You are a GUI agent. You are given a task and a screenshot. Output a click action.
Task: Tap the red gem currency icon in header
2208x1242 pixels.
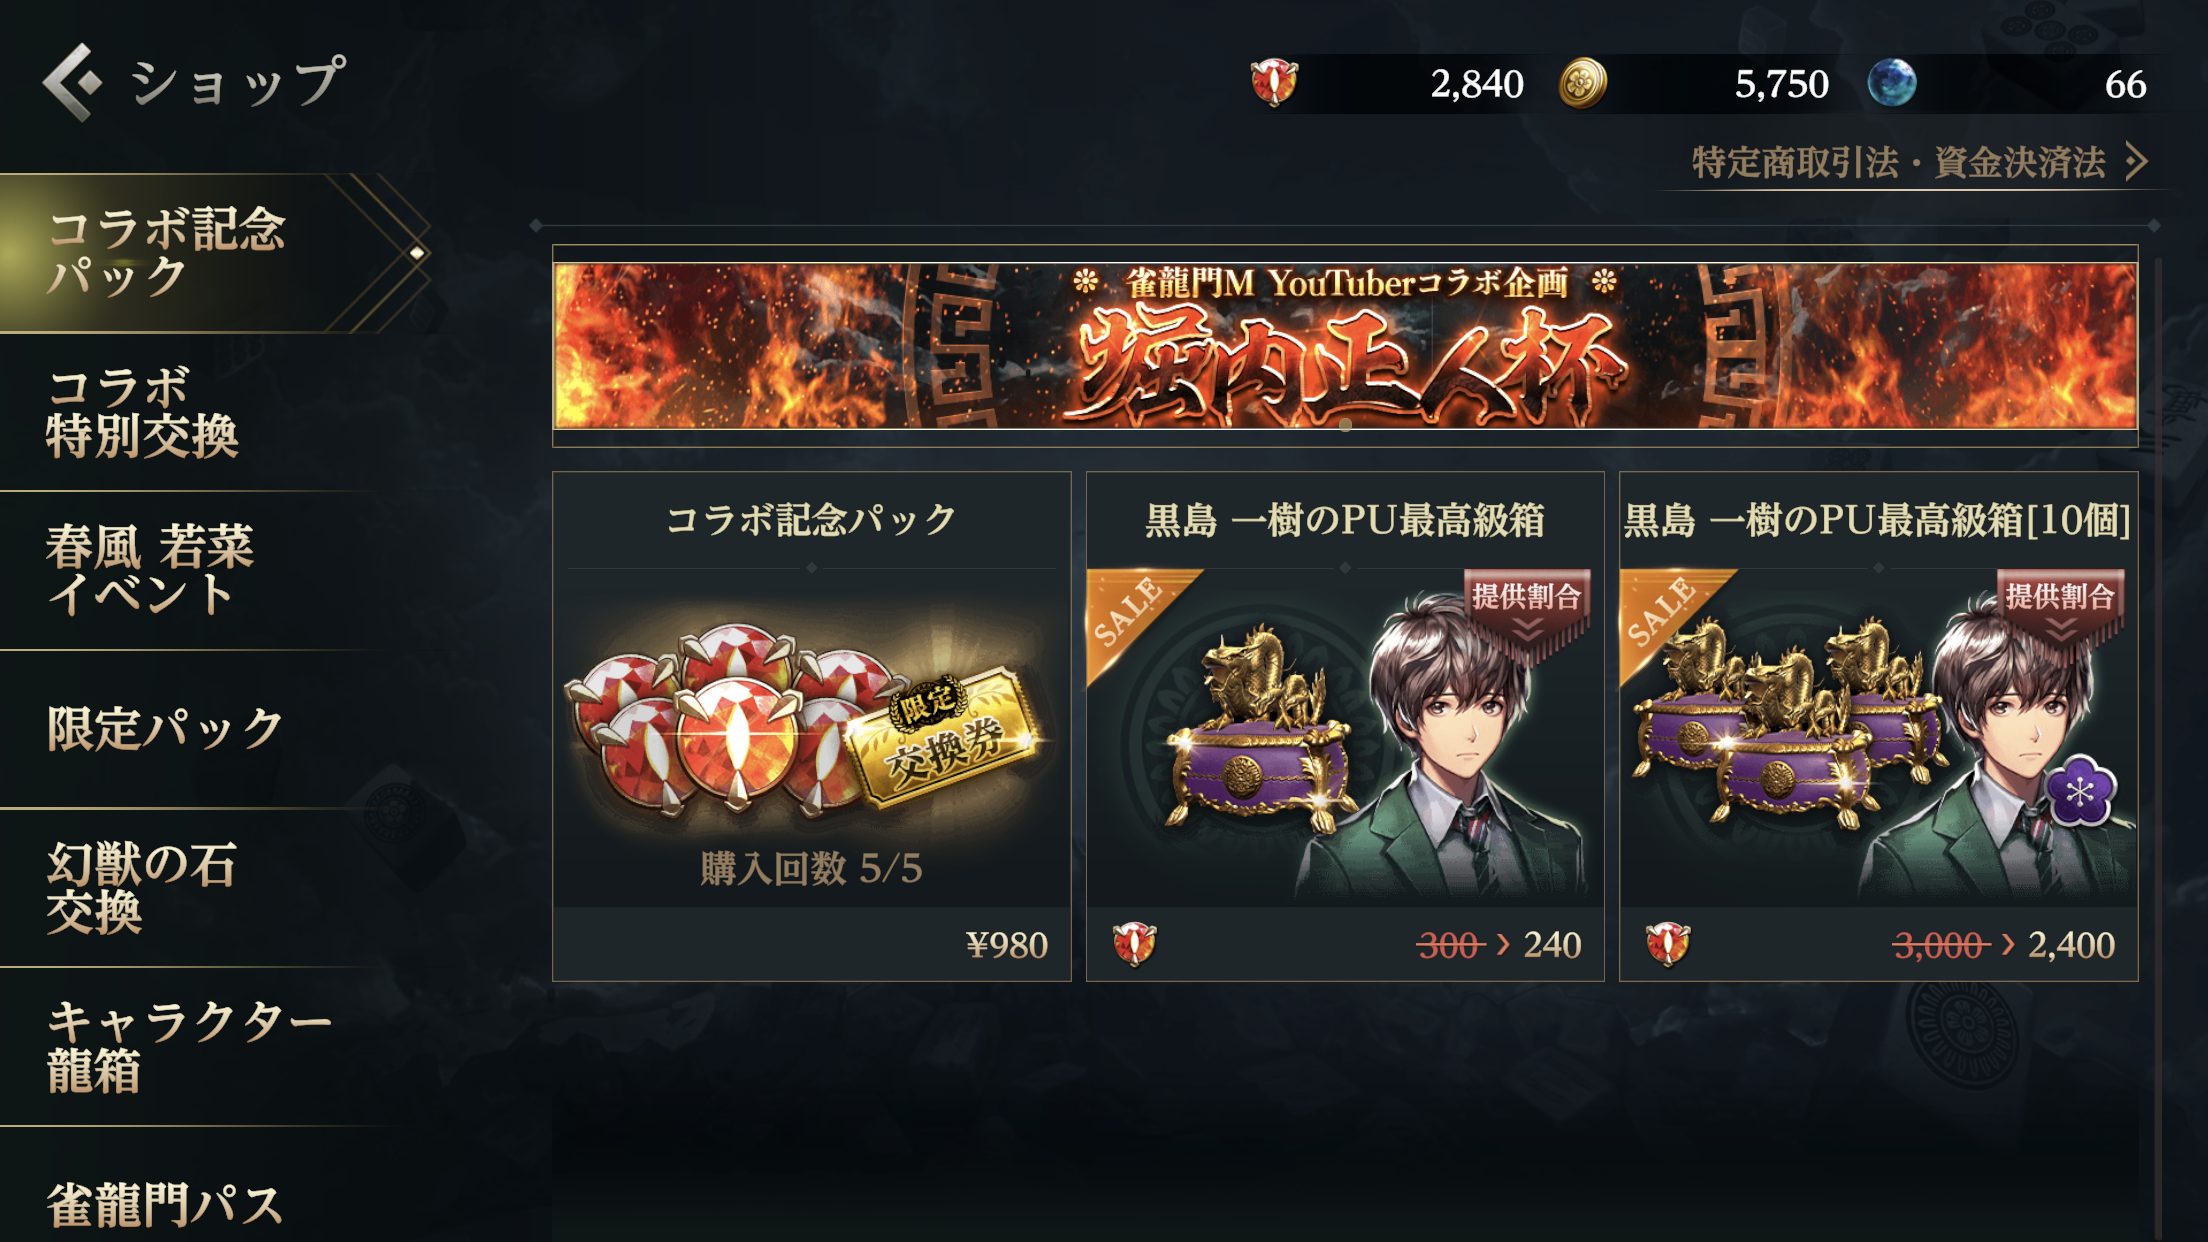(1274, 83)
